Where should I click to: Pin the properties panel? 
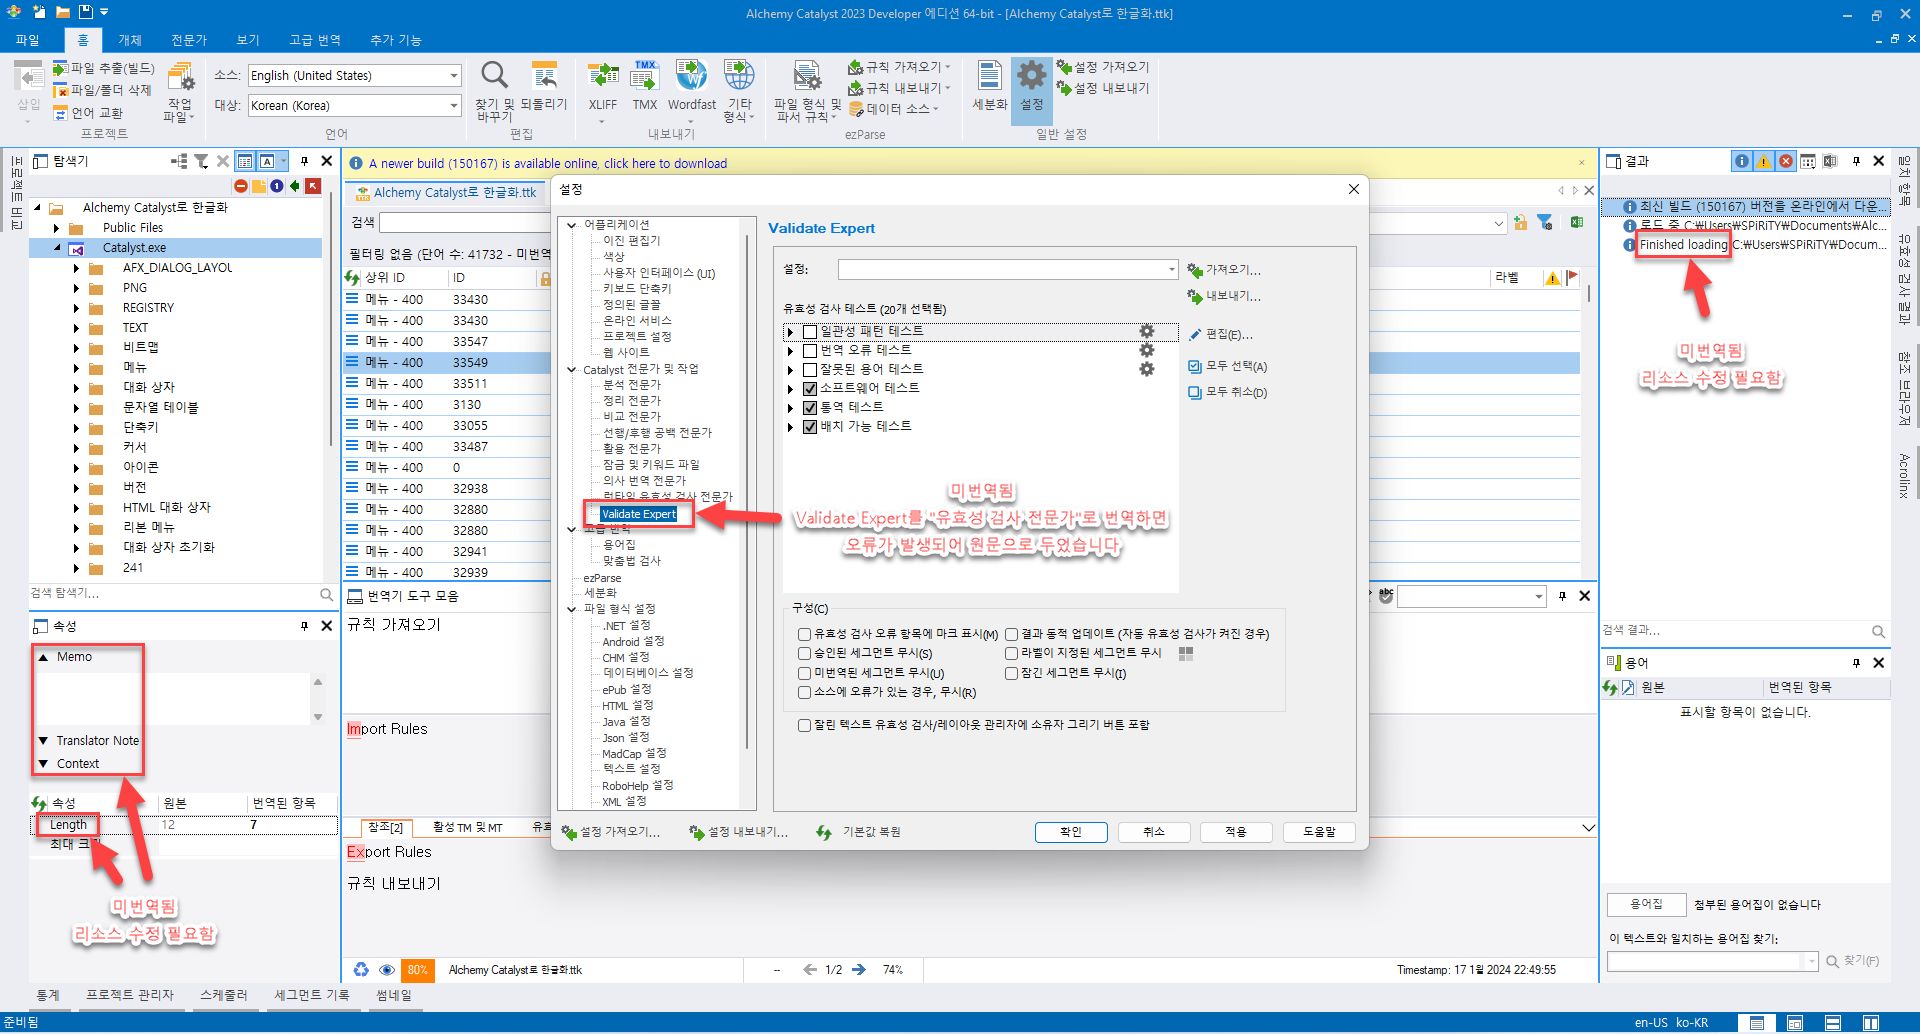tap(305, 626)
